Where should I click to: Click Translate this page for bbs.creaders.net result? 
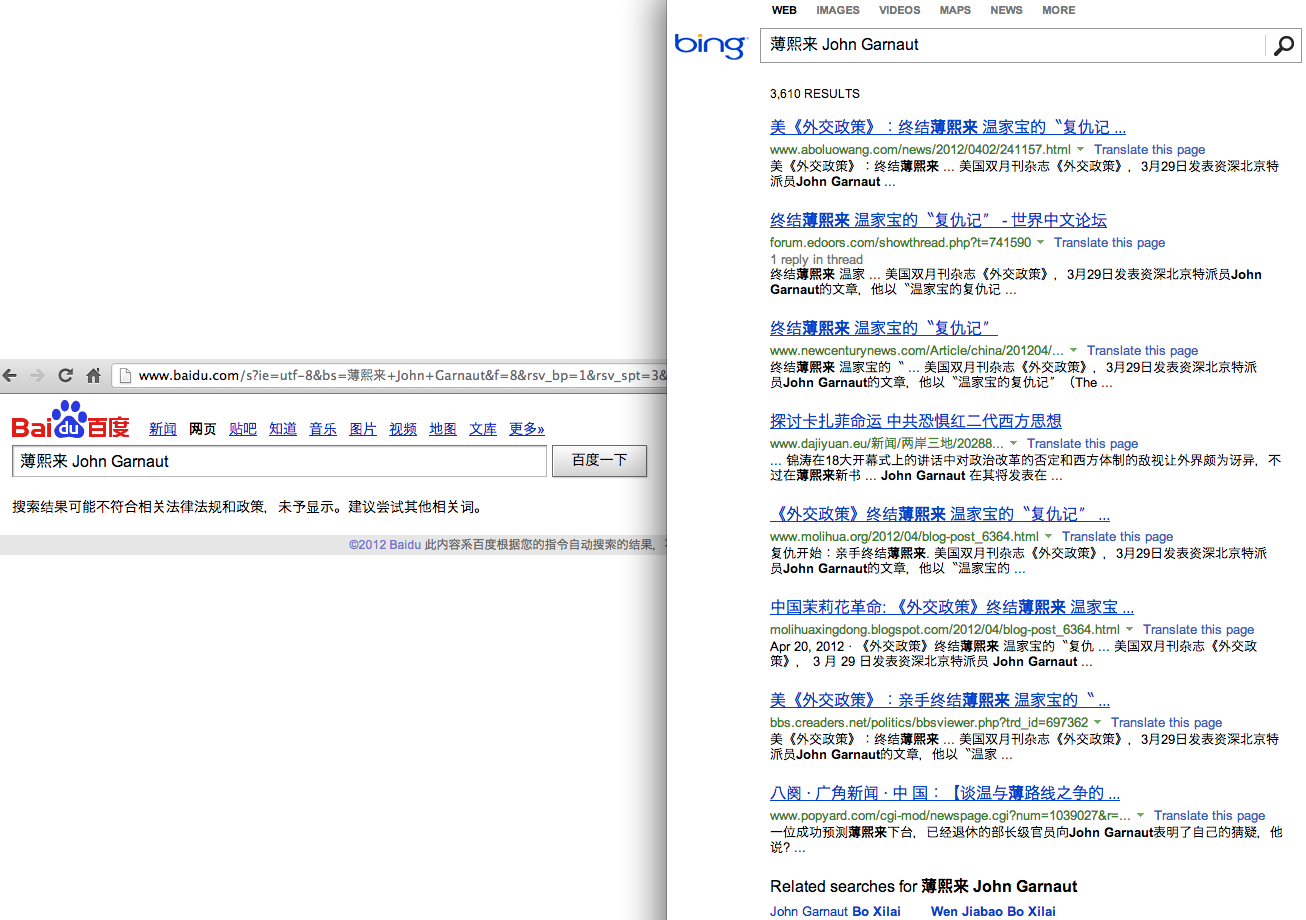click(x=1166, y=722)
